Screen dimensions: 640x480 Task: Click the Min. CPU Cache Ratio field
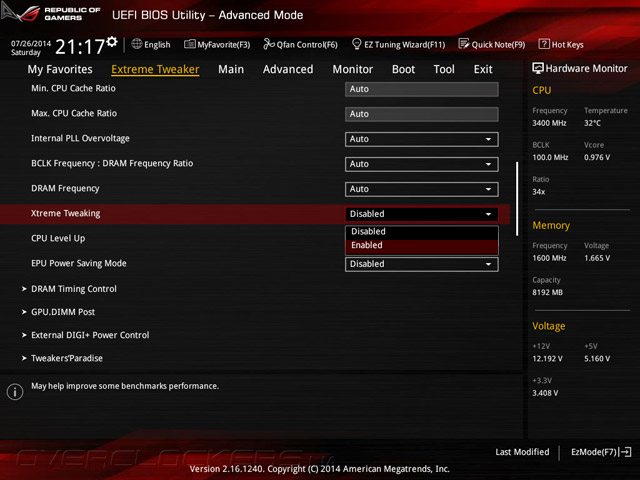pos(422,89)
